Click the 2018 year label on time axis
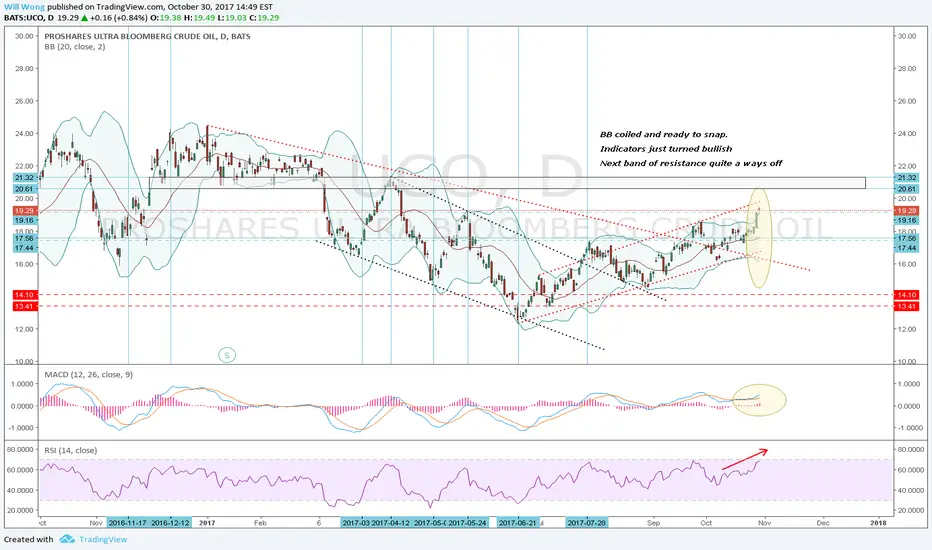 tap(878, 523)
